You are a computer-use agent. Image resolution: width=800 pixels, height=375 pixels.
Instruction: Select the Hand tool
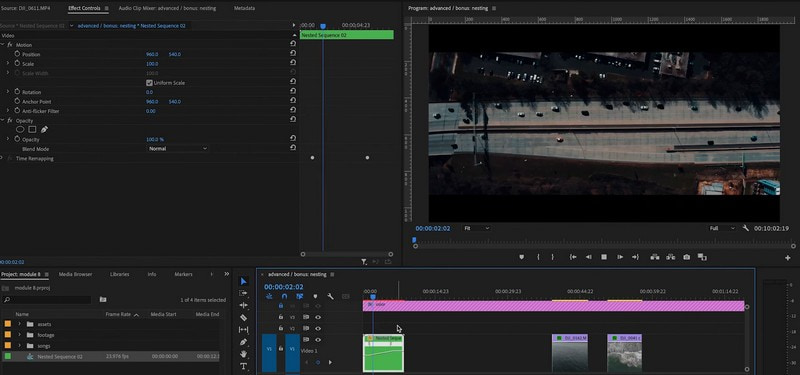coord(243,354)
